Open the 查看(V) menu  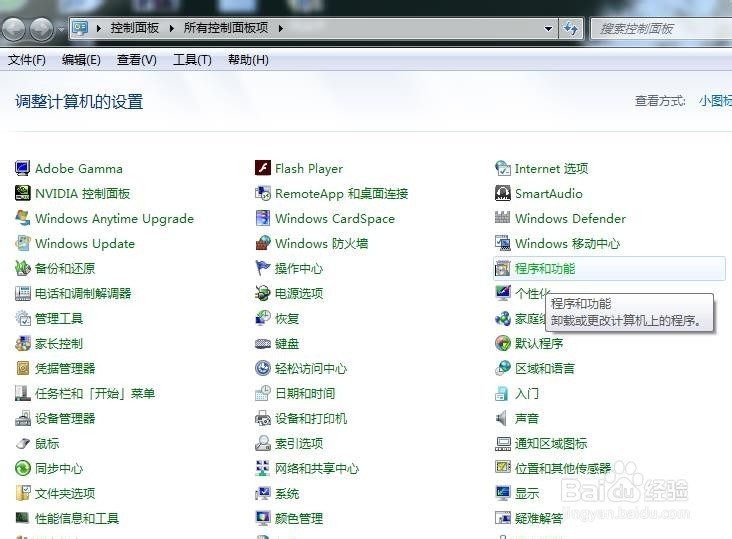click(136, 60)
